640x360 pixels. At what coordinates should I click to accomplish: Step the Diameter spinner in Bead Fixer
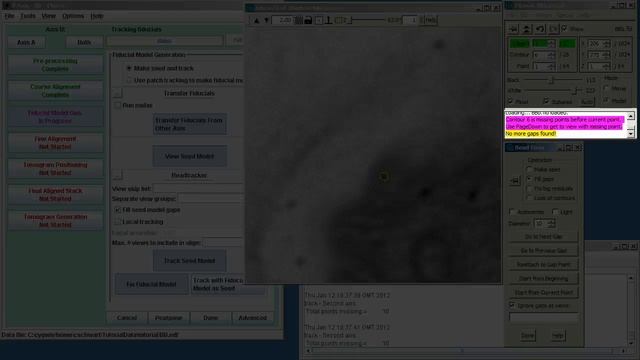click(x=552, y=224)
